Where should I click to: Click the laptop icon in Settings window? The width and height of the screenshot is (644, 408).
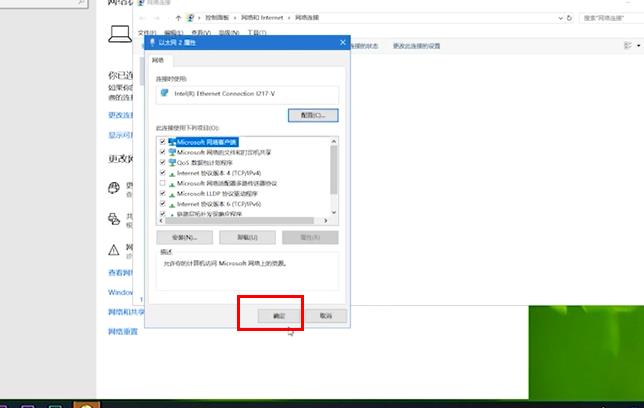[x=120, y=34]
